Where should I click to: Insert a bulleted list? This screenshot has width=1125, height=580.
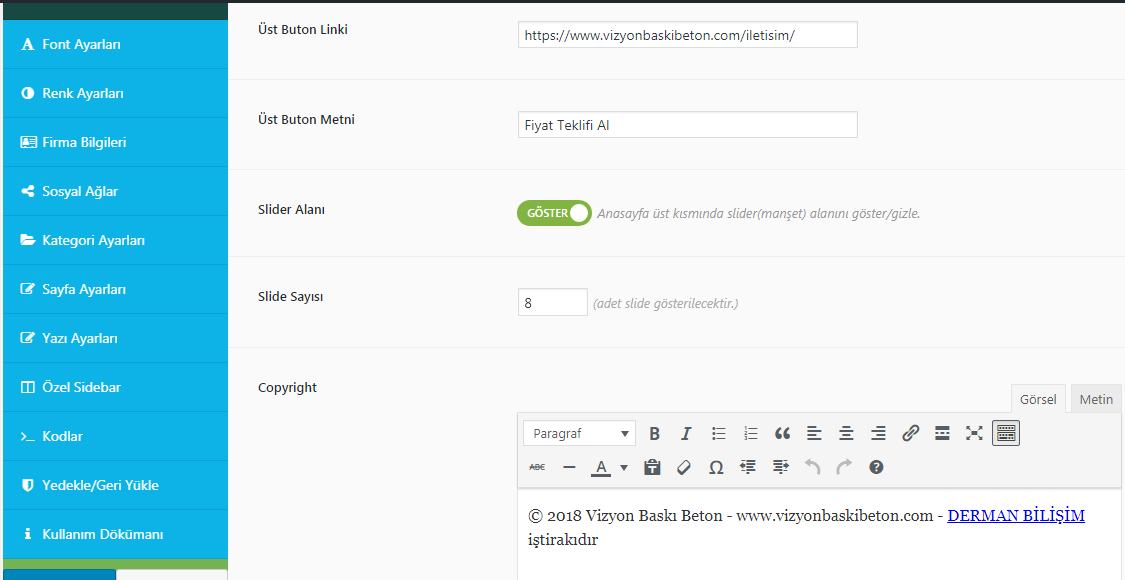[718, 433]
